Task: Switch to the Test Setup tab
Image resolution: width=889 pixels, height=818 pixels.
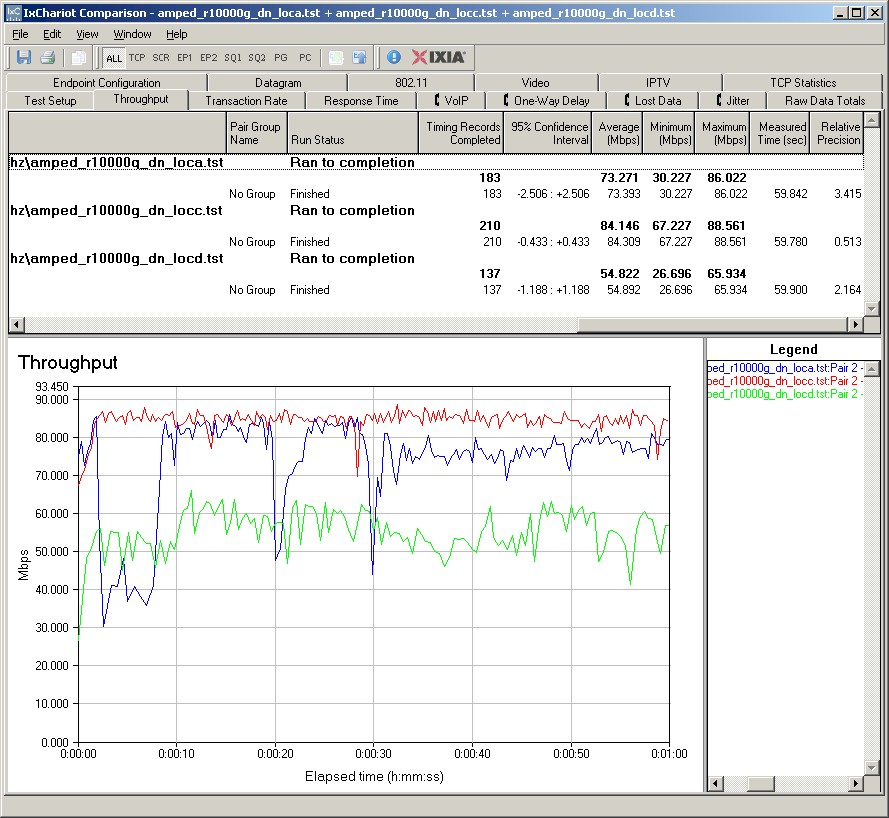Action: (50, 101)
